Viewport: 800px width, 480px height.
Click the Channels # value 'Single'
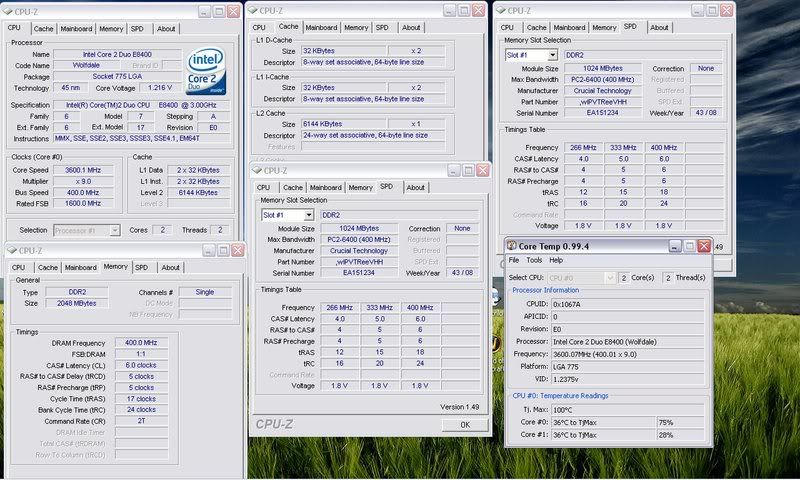pyautogui.click(x=205, y=292)
